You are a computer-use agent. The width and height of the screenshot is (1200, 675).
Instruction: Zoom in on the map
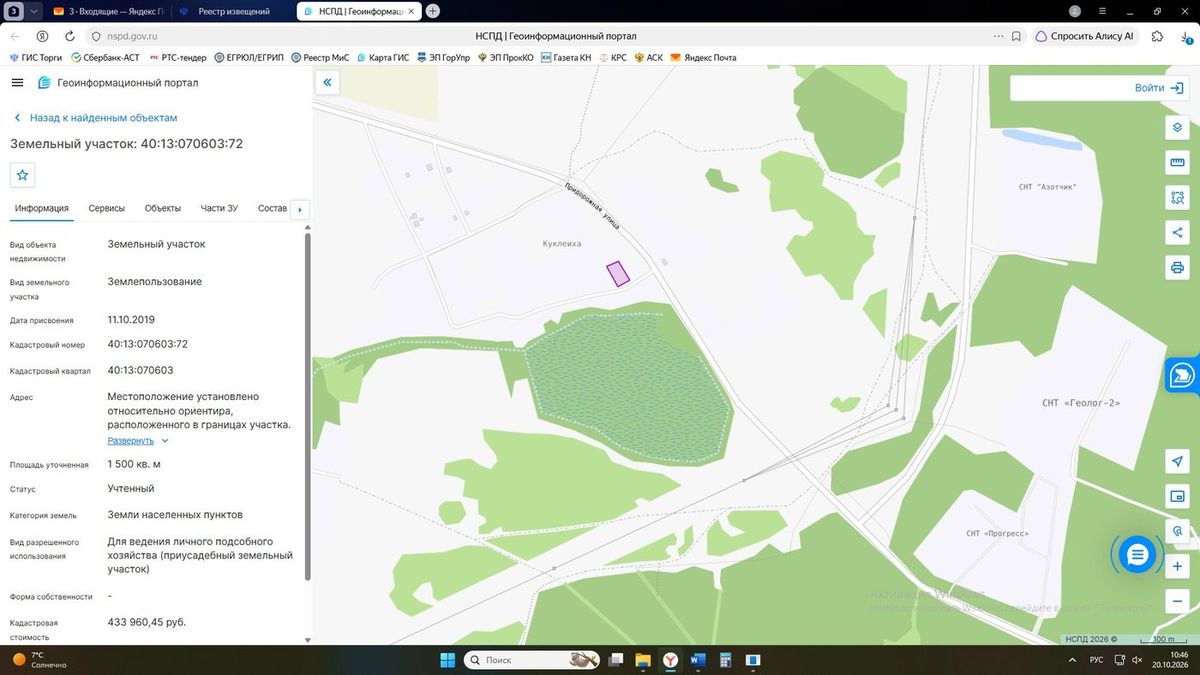(1177, 566)
